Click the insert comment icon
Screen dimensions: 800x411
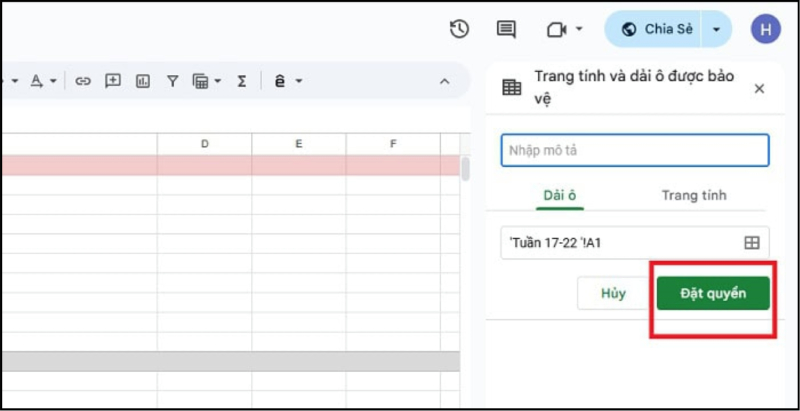click(113, 81)
